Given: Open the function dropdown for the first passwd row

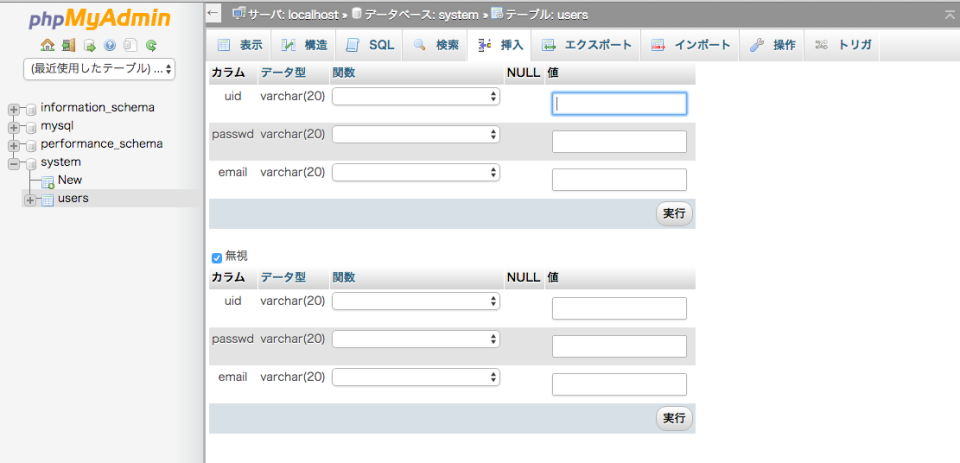Looking at the screenshot, I should (416, 135).
